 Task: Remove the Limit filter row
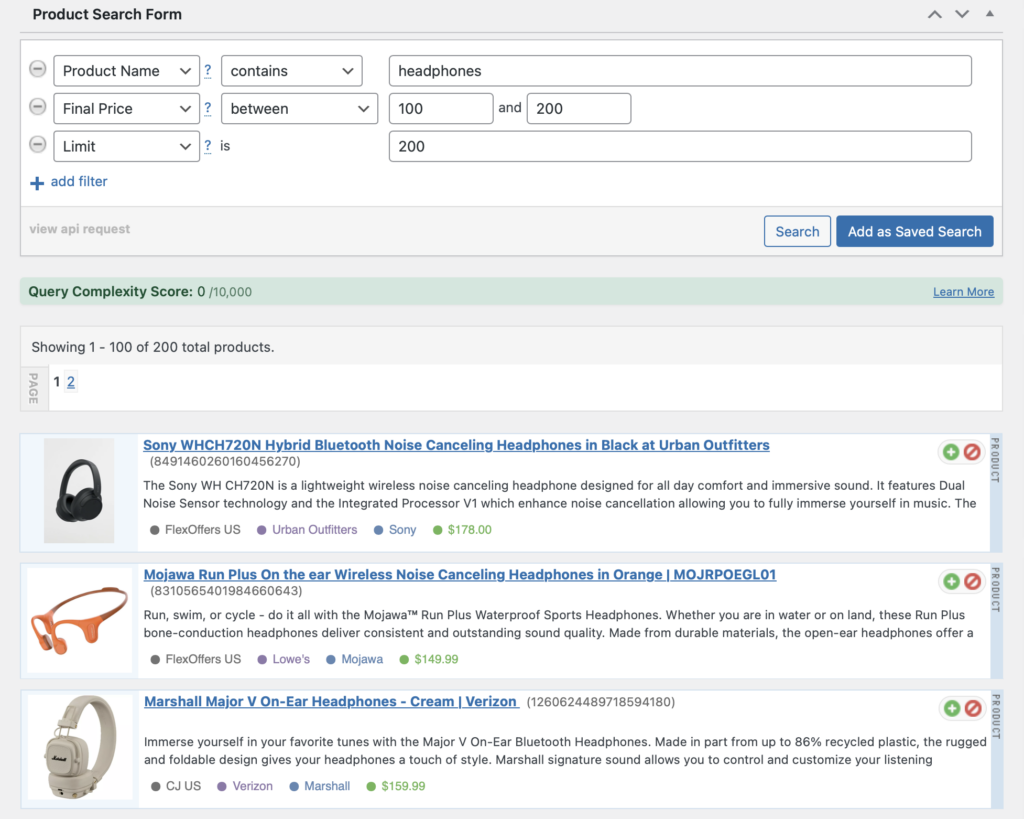[37, 145]
